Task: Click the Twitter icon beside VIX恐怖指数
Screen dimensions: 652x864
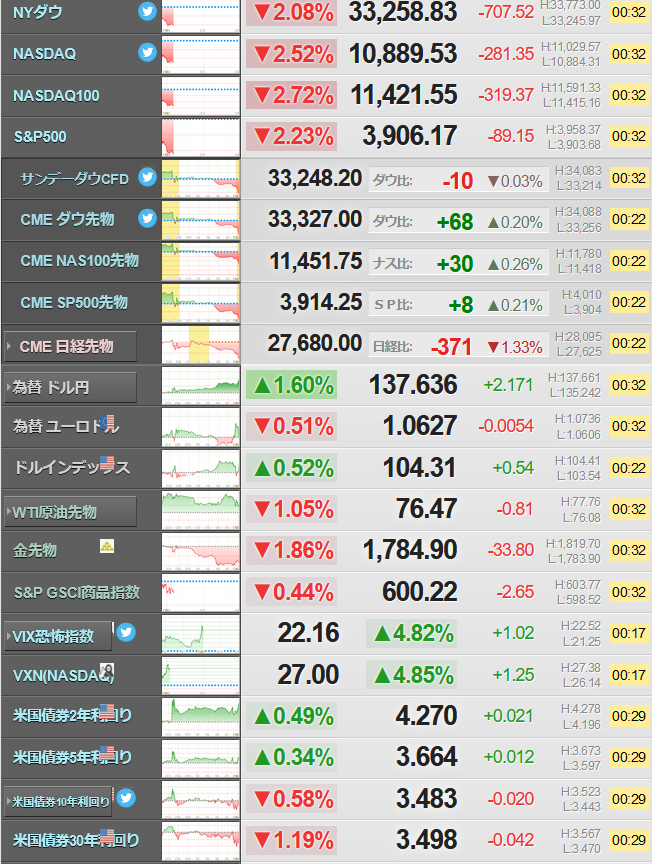Action: tap(126, 632)
